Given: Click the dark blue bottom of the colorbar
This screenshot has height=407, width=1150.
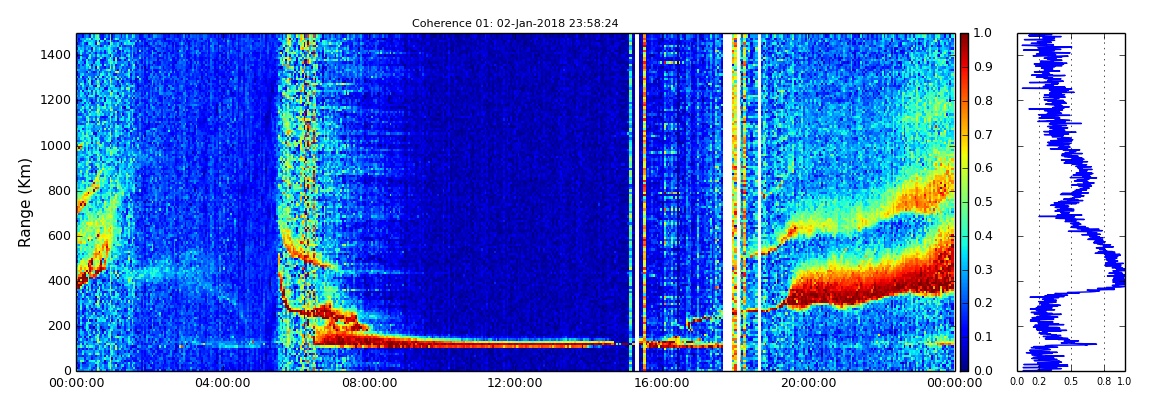Looking at the screenshot, I should [x=964, y=365].
